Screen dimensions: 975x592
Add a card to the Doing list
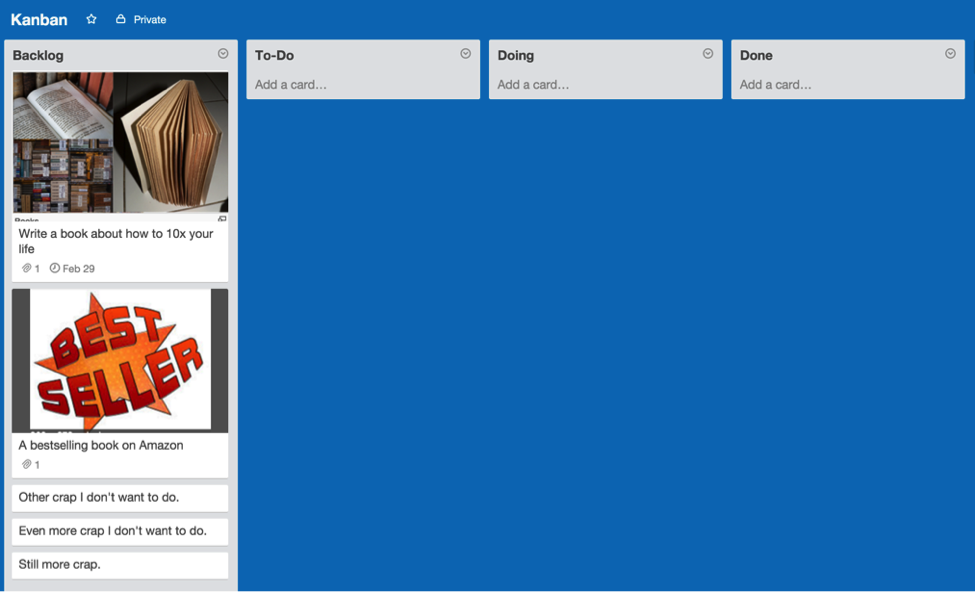533,85
